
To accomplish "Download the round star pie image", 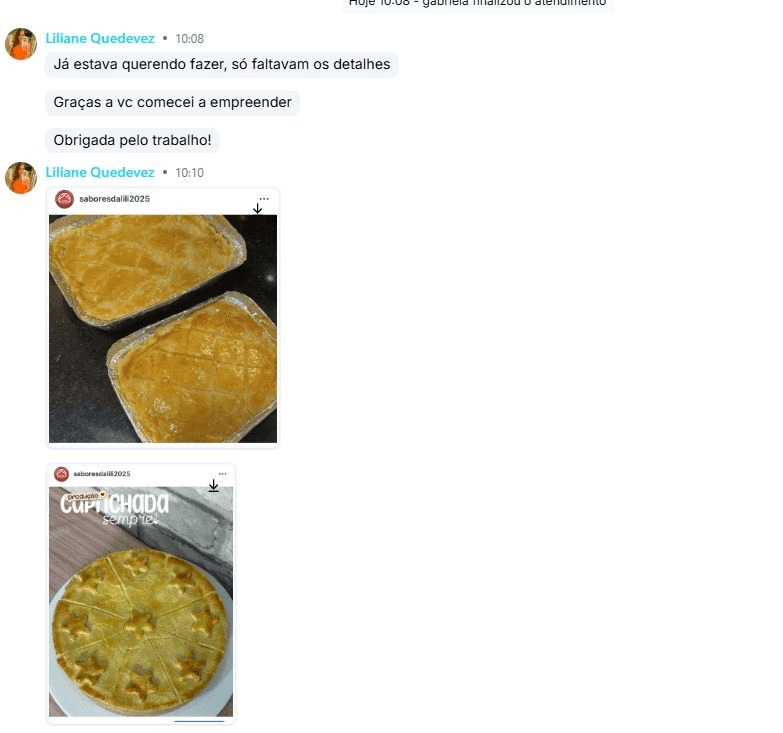I will click(213, 486).
